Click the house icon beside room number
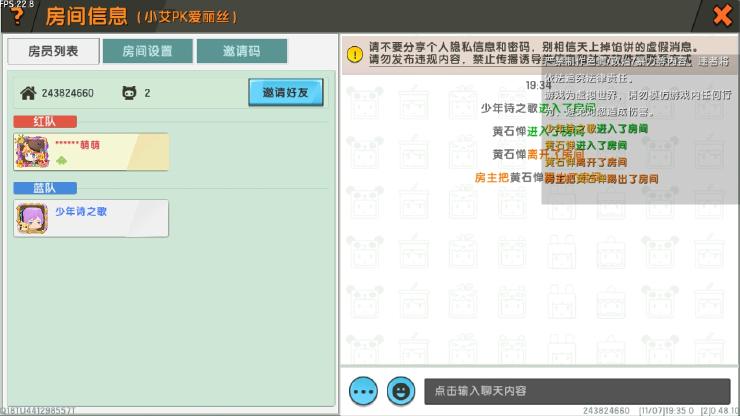This screenshot has height=416, width=740. point(28,94)
